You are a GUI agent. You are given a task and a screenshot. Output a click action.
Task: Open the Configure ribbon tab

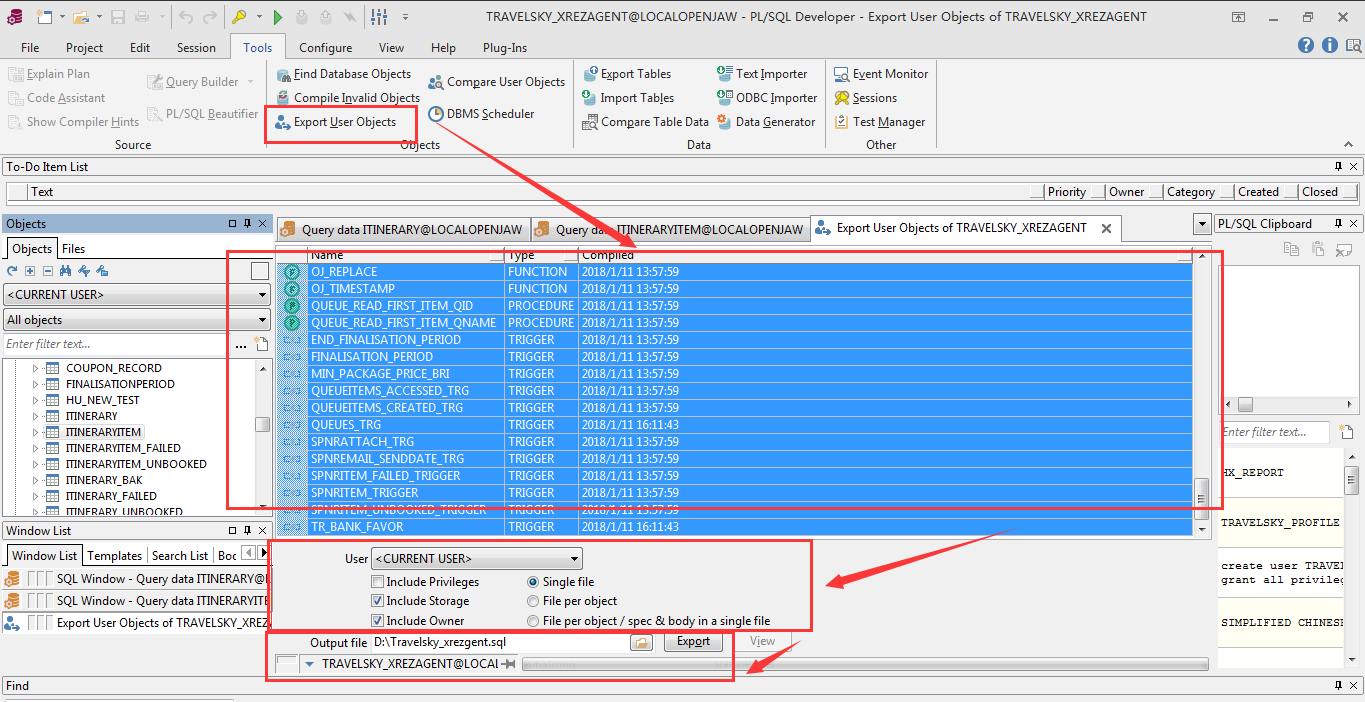[325, 47]
